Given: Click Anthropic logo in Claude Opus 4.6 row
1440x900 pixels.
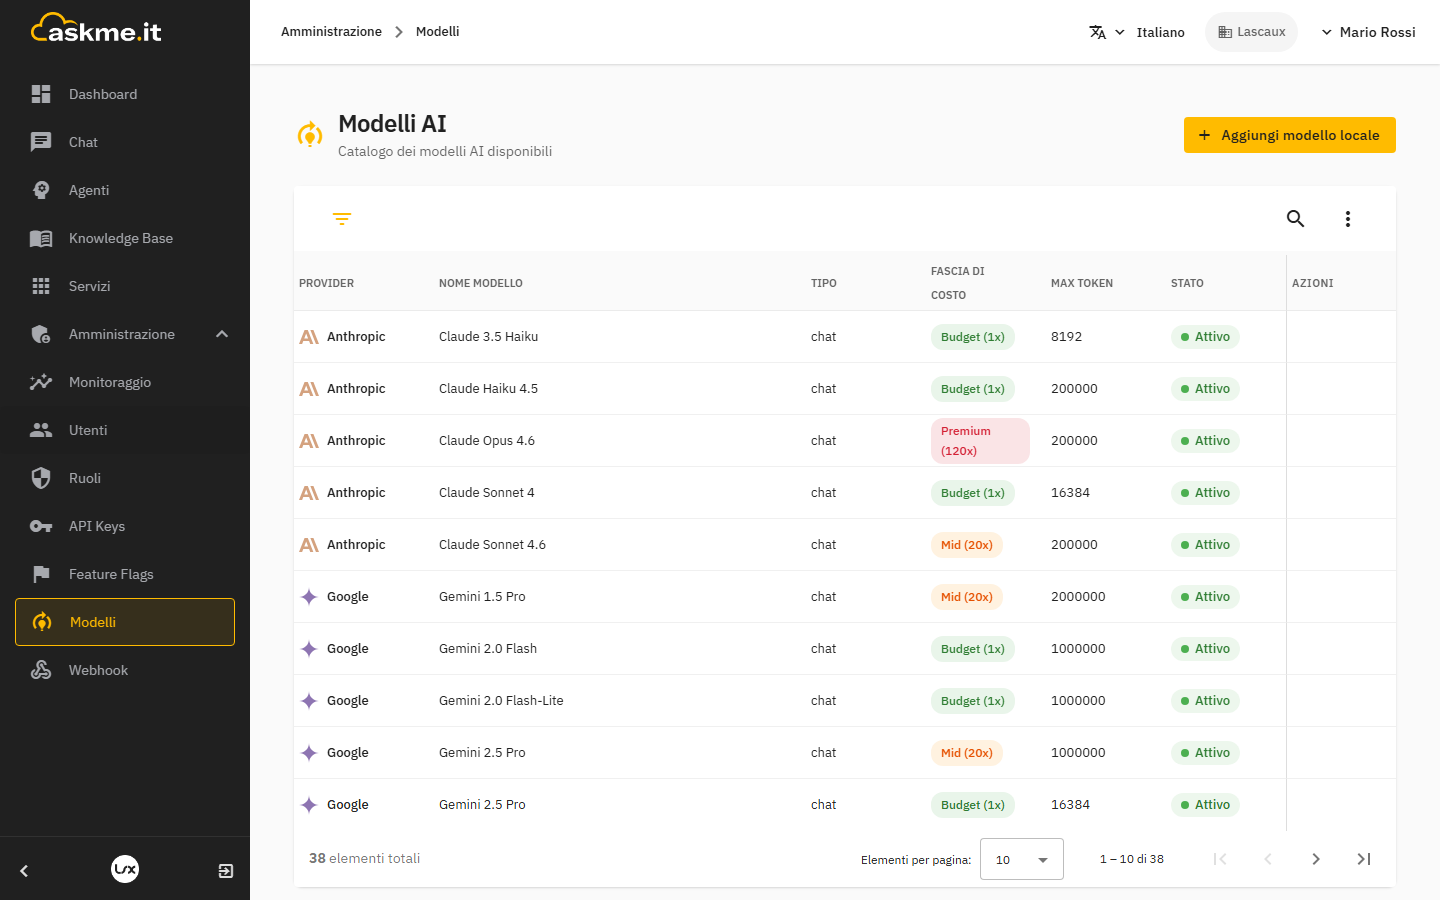Looking at the screenshot, I should 309,441.
